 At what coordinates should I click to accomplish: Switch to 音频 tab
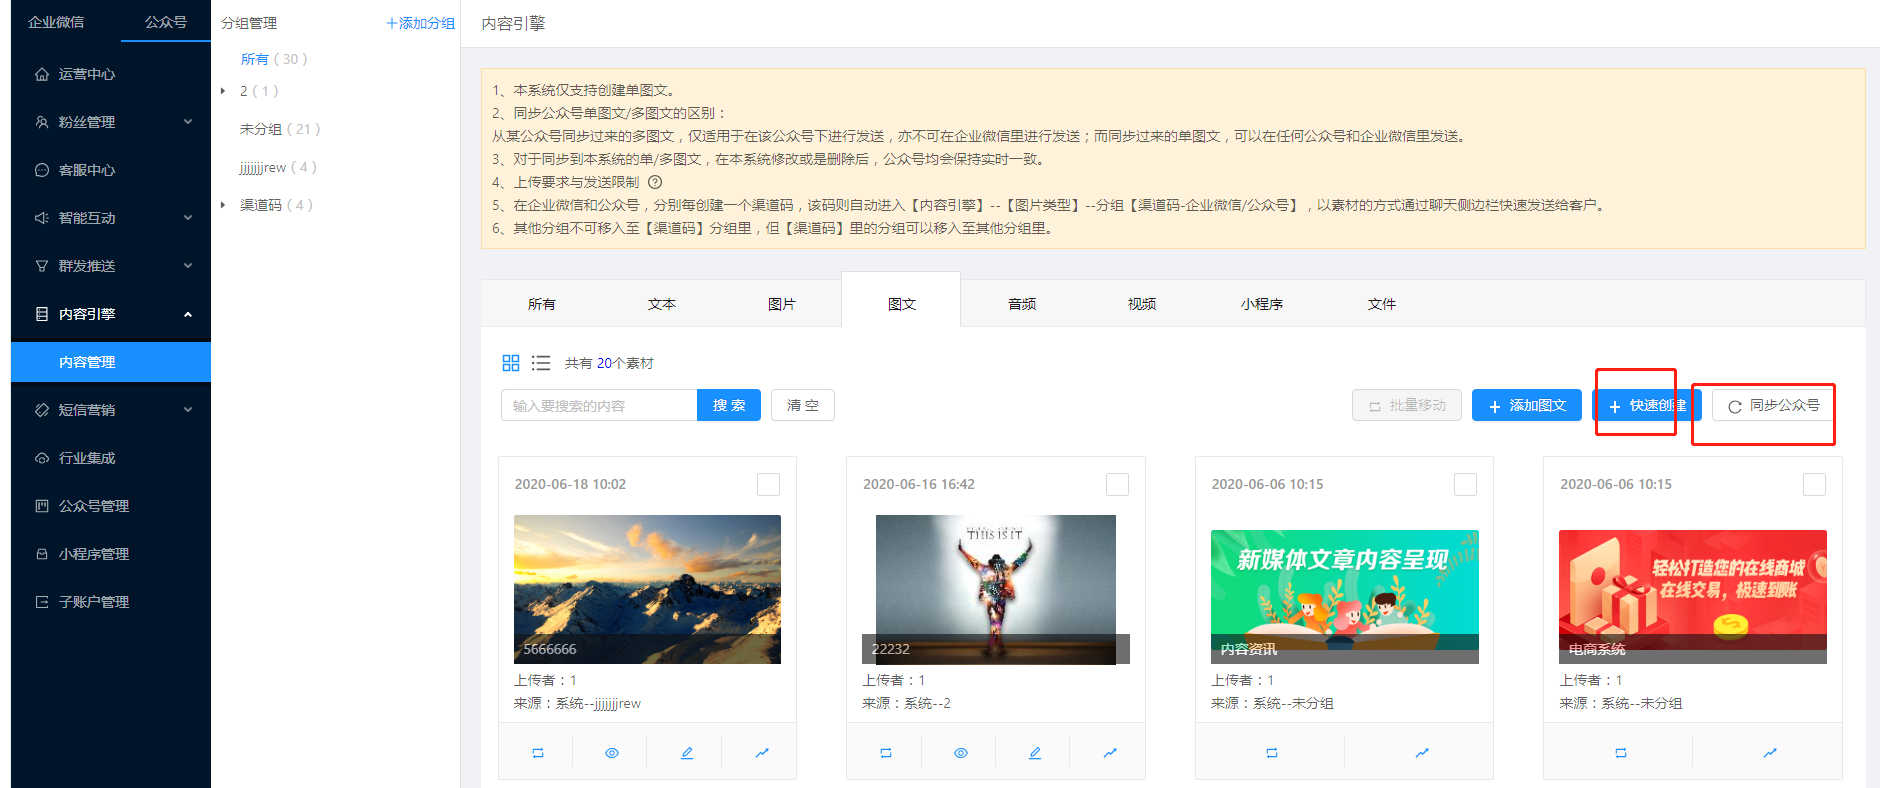coord(1021,304)
